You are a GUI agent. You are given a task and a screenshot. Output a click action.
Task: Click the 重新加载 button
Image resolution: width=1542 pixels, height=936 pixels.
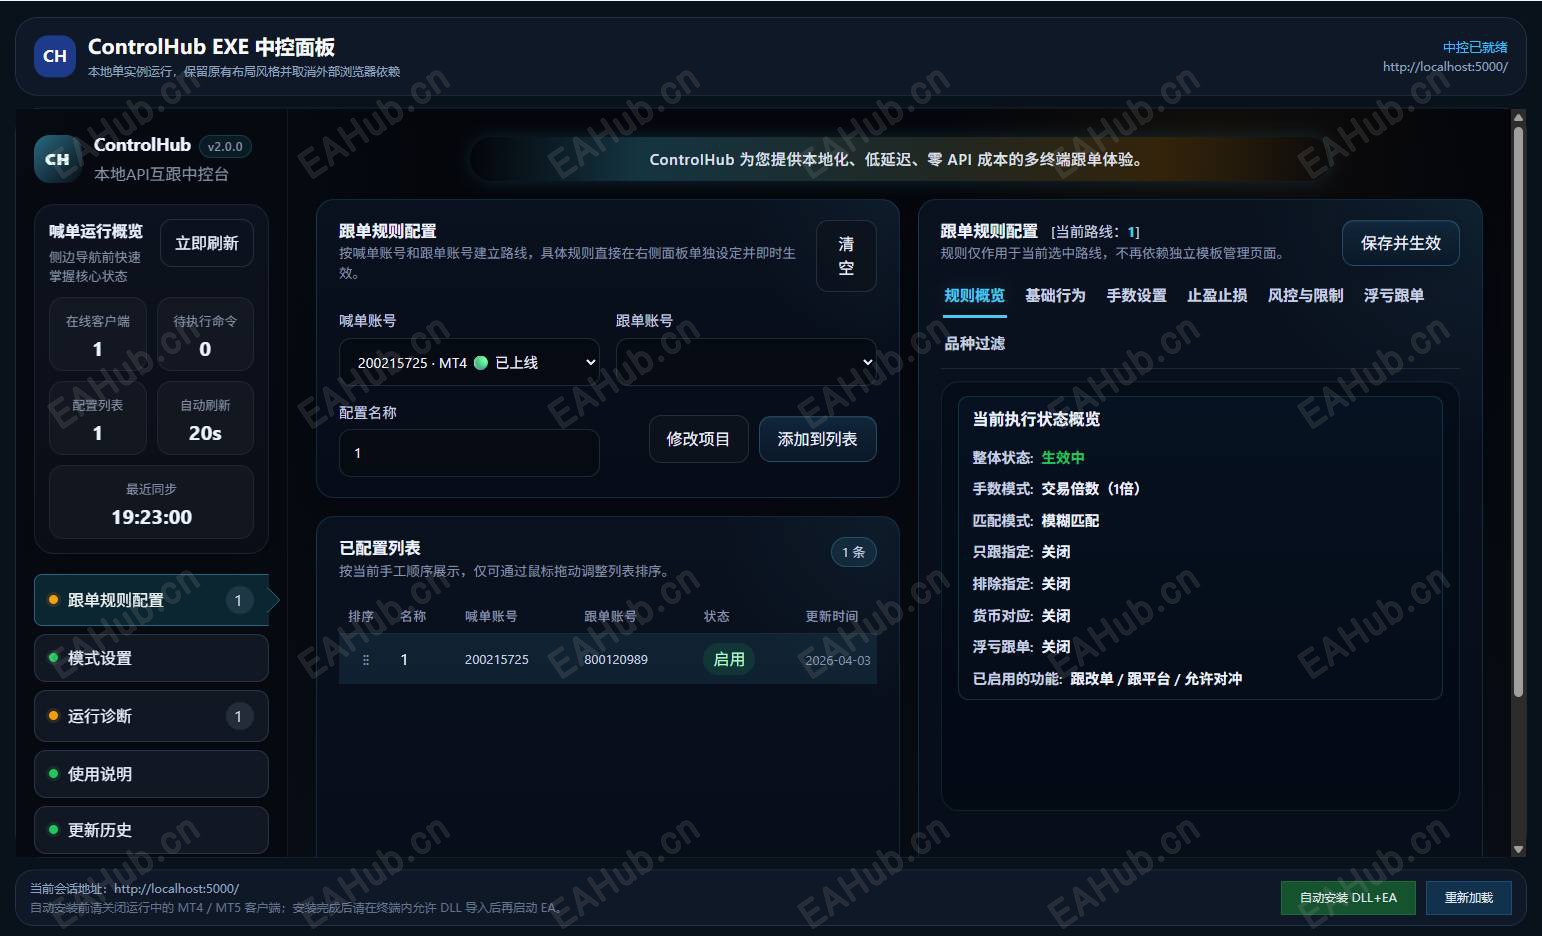point(1468,898)
